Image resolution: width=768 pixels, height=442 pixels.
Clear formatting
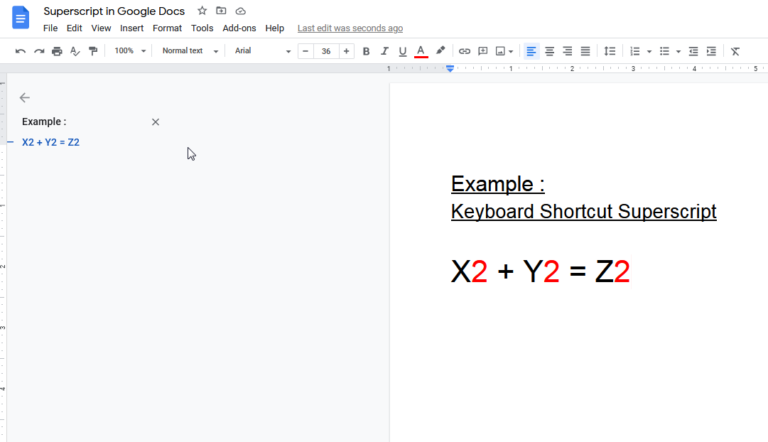coord(735,51)
